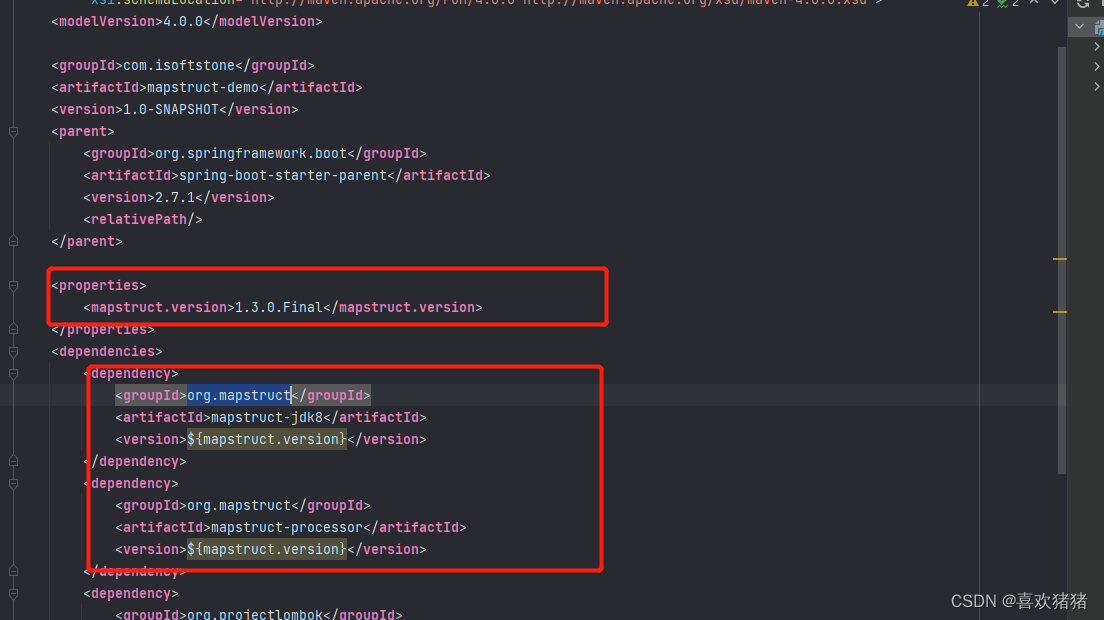The height and width of the screenshot is (620, 1104).
Task: Click the mapstruct-processor artifactId text
Action: point(288,527)
